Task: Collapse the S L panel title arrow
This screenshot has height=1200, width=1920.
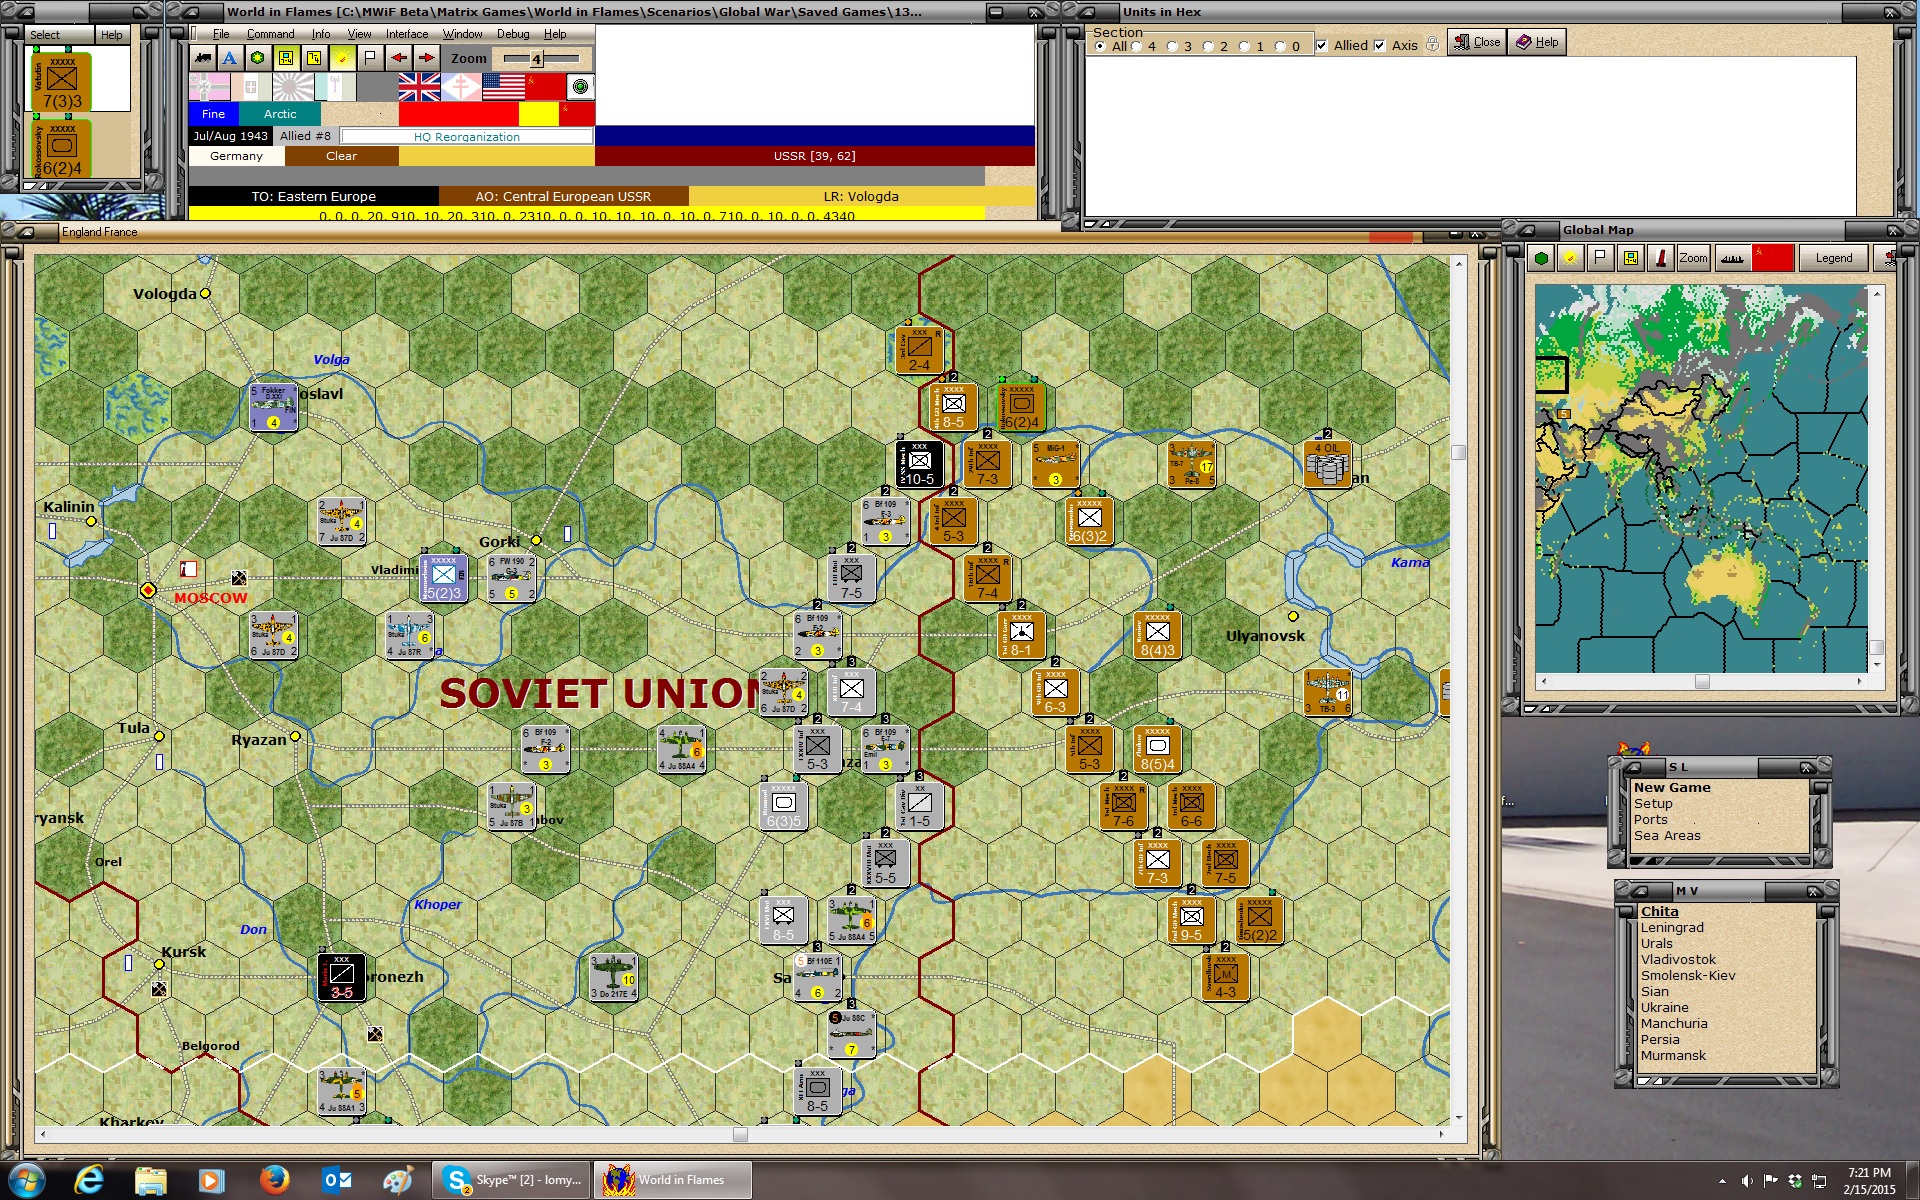Action: [1633, 767]
